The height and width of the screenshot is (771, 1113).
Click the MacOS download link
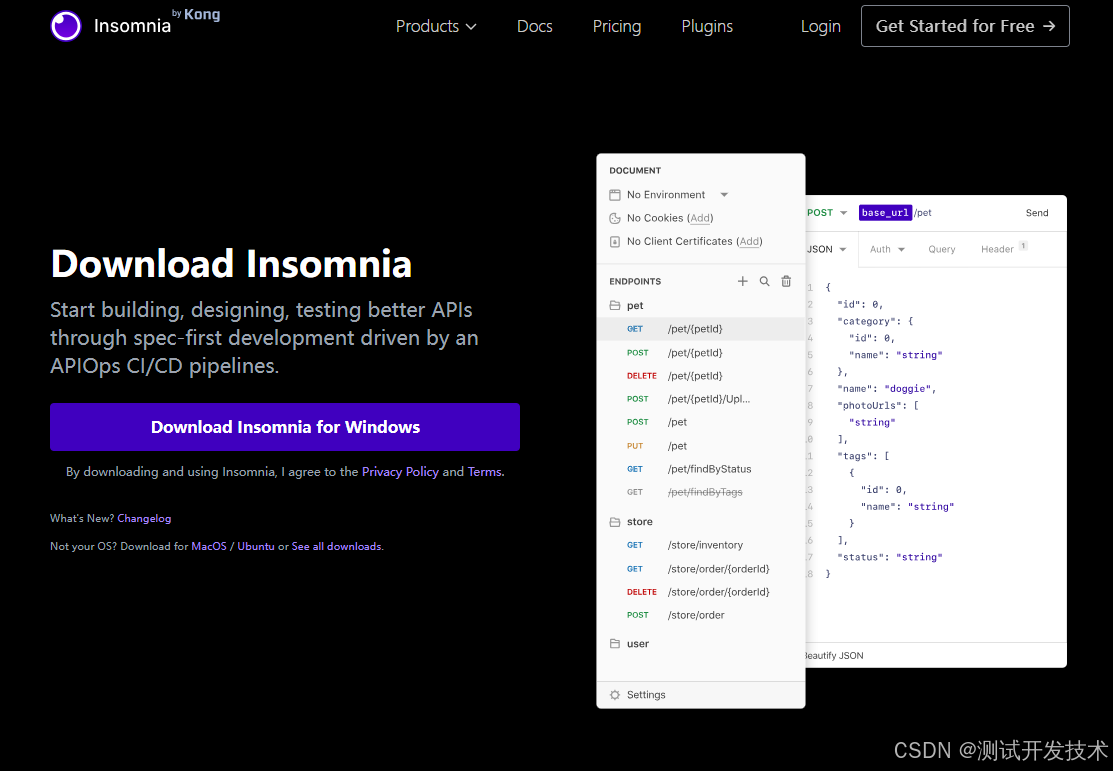[209, 546]
